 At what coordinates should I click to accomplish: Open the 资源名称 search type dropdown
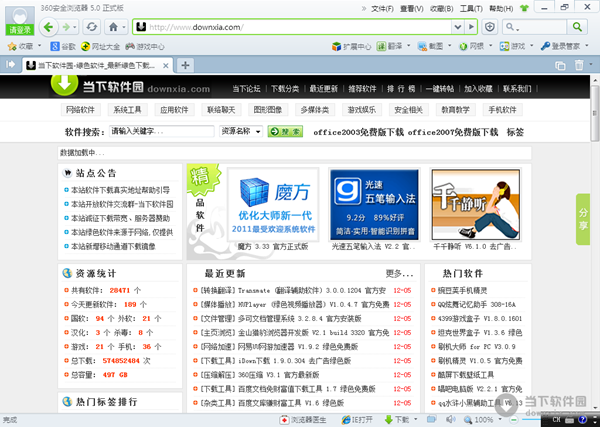click(241, 131)
